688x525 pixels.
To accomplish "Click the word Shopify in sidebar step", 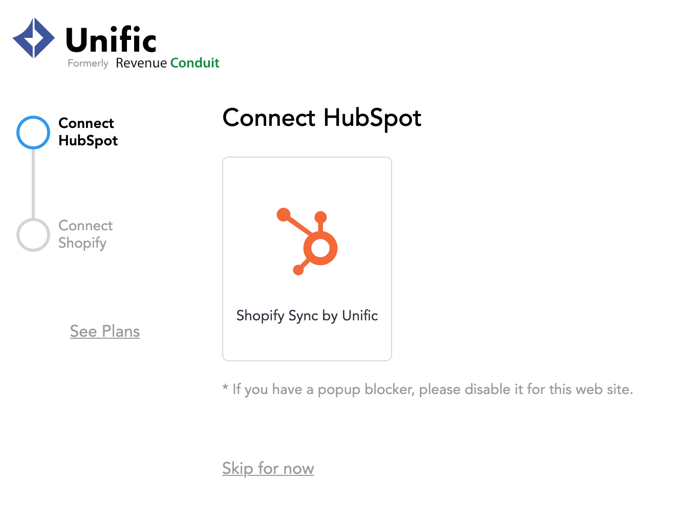I will tap(82, 243).
